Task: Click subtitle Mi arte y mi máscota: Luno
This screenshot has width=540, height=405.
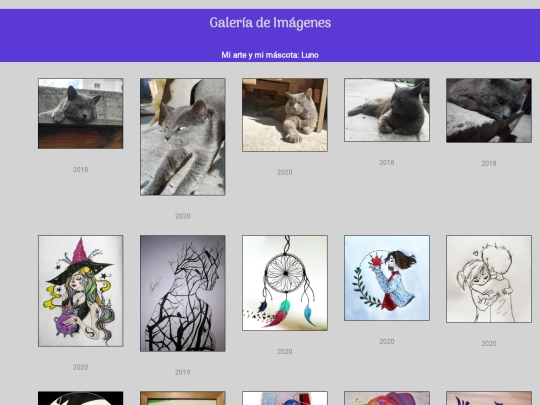Action: [x=270, y=55]
